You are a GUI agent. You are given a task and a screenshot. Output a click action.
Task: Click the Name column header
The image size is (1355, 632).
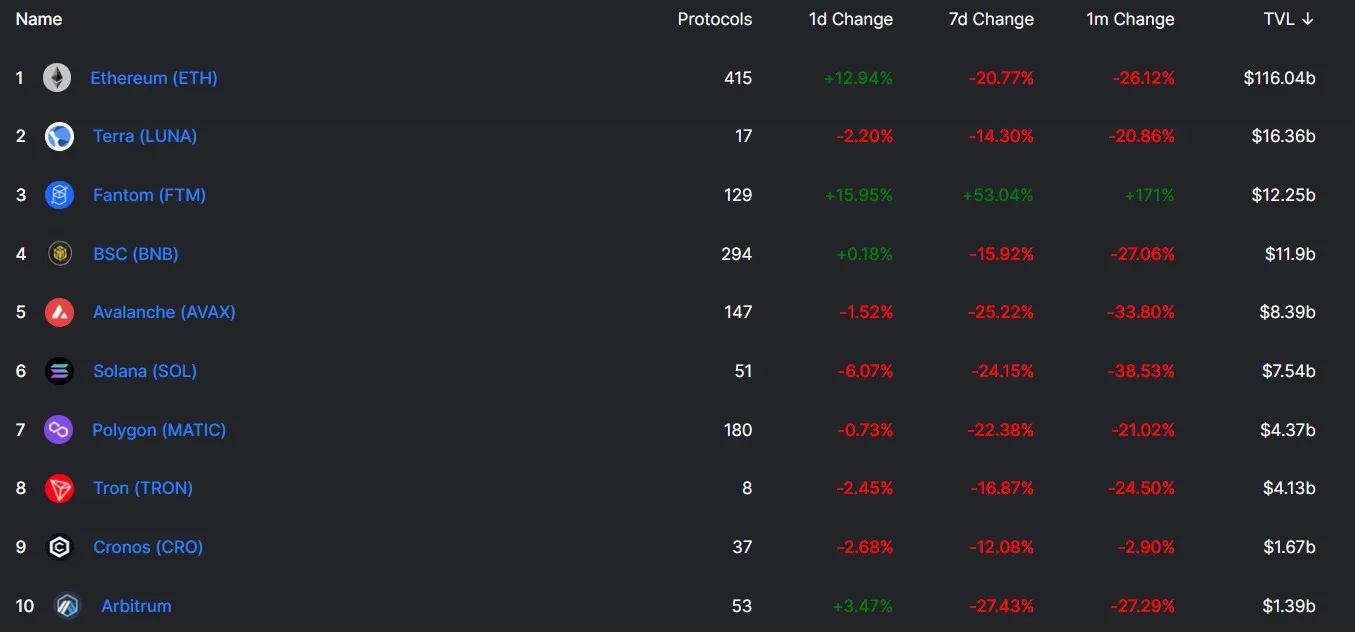click(x=38, y=19)
